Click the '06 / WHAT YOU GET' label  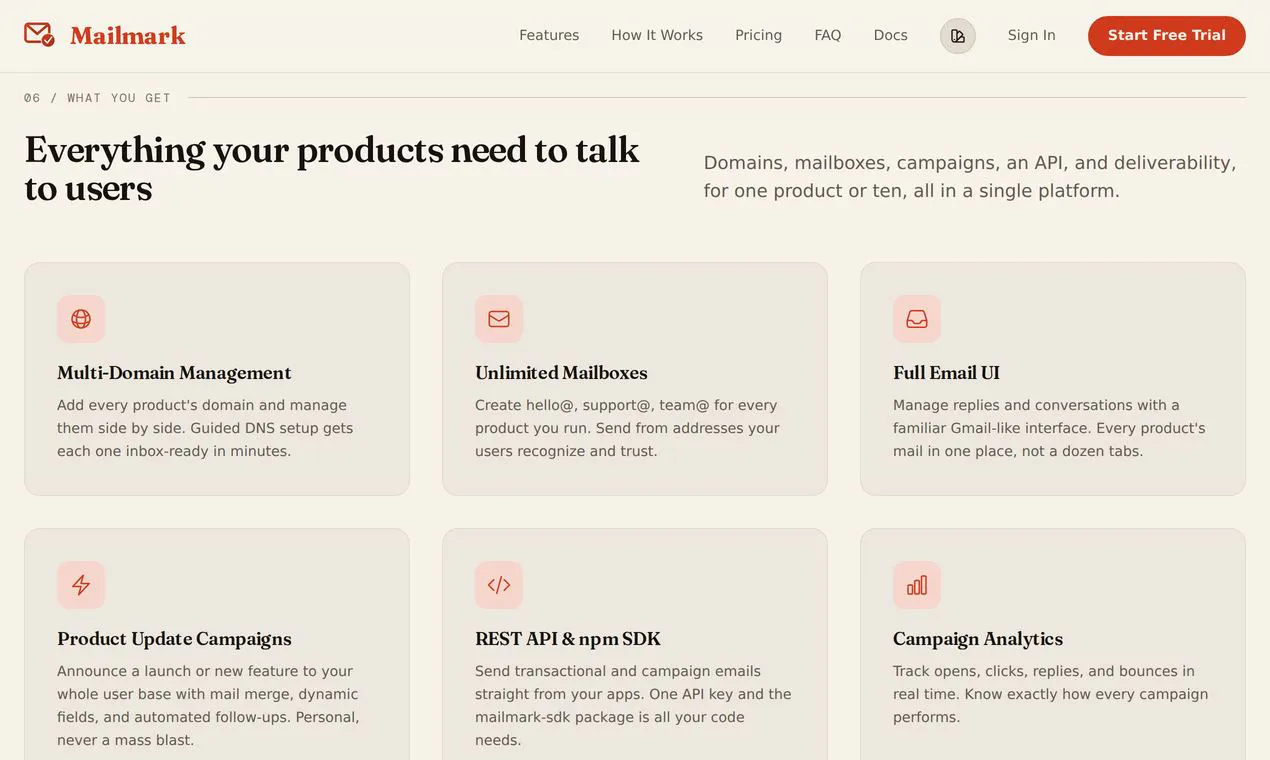(x=98, y=98)
